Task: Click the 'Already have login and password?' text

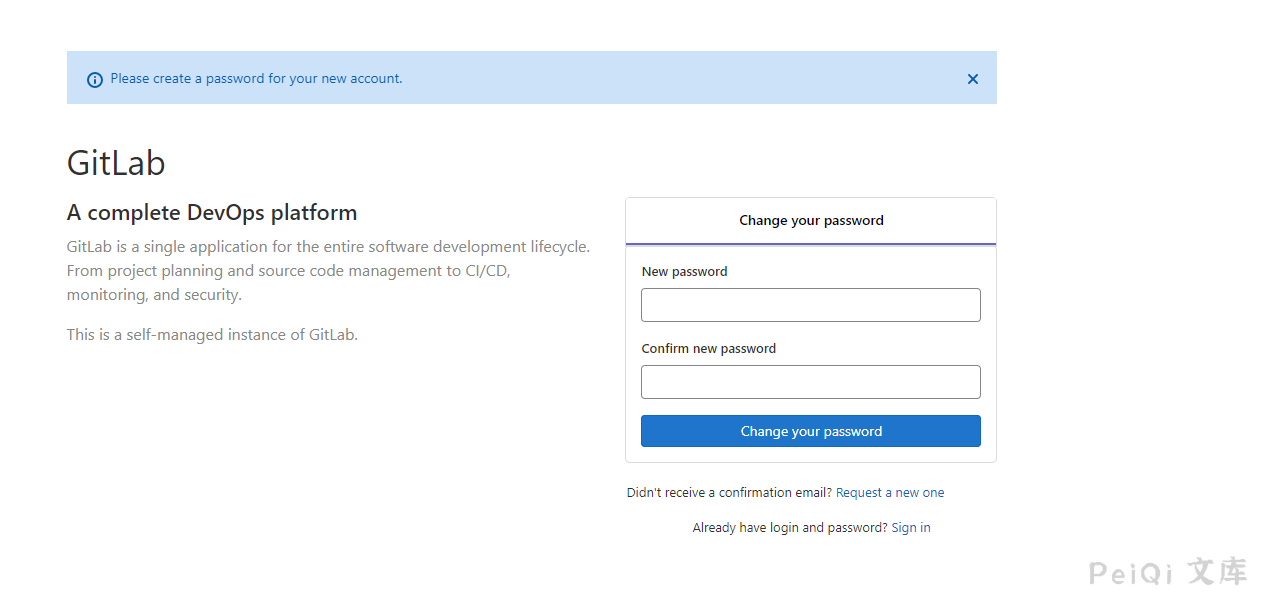Action: (789, 528)
